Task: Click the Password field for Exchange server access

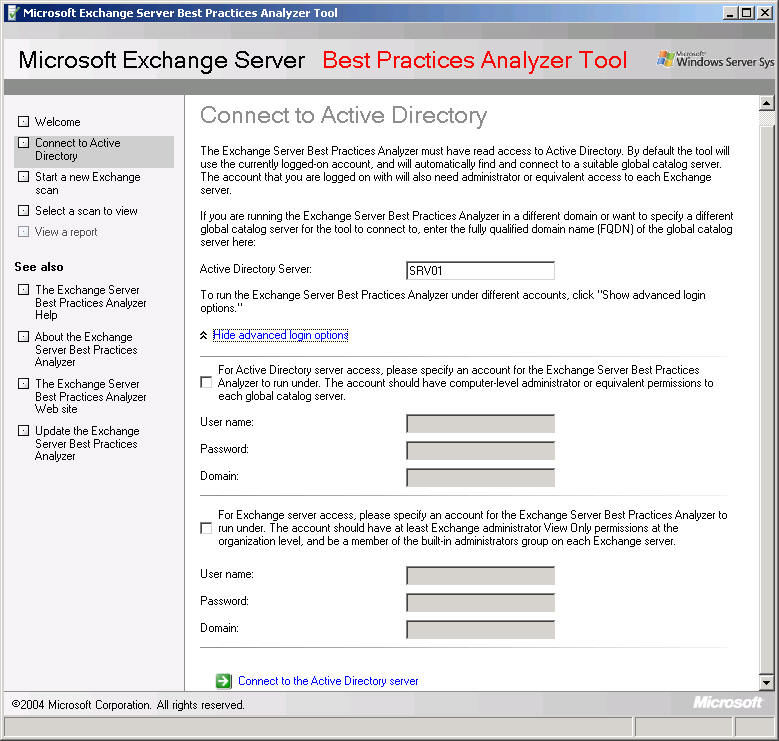Action: point(480,602)
